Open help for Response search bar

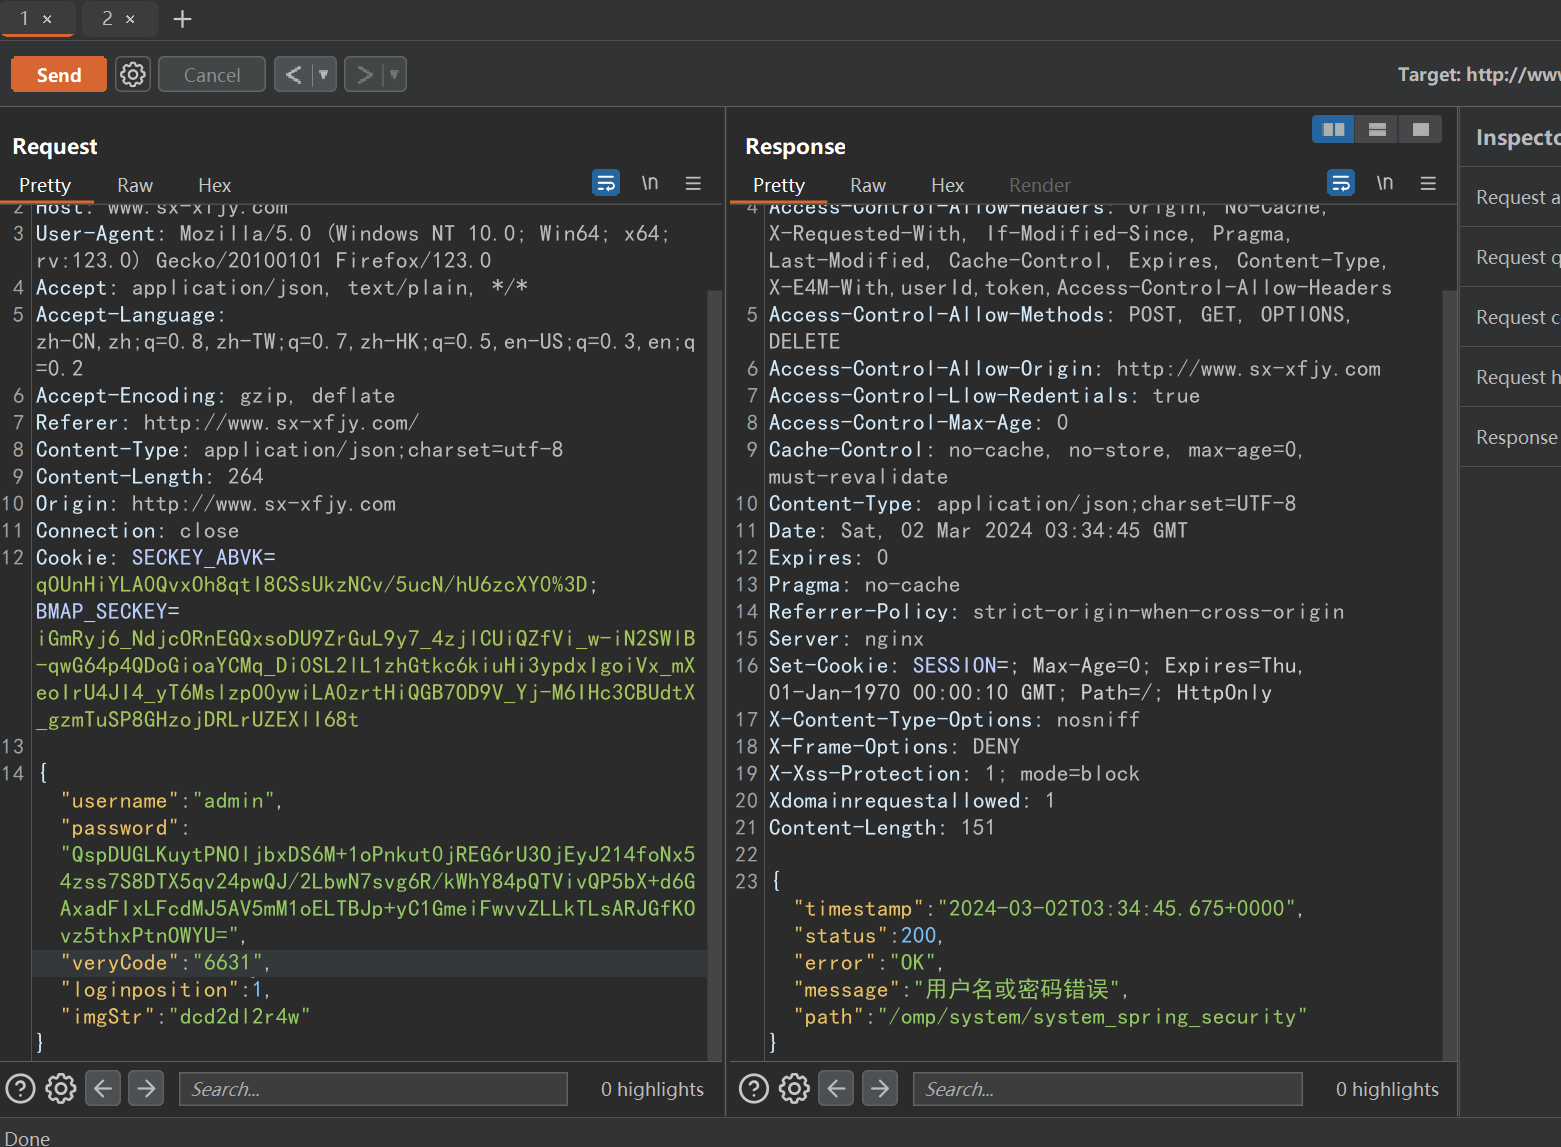point(754,1088)
